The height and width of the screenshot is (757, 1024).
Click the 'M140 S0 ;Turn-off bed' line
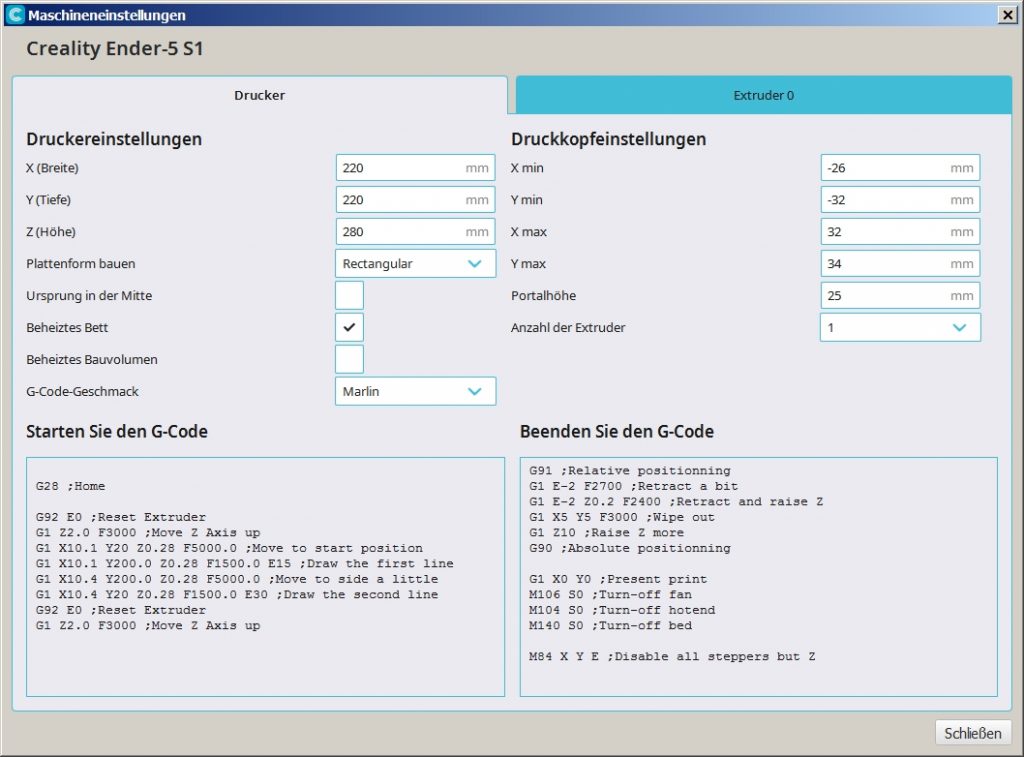point(610,626)
